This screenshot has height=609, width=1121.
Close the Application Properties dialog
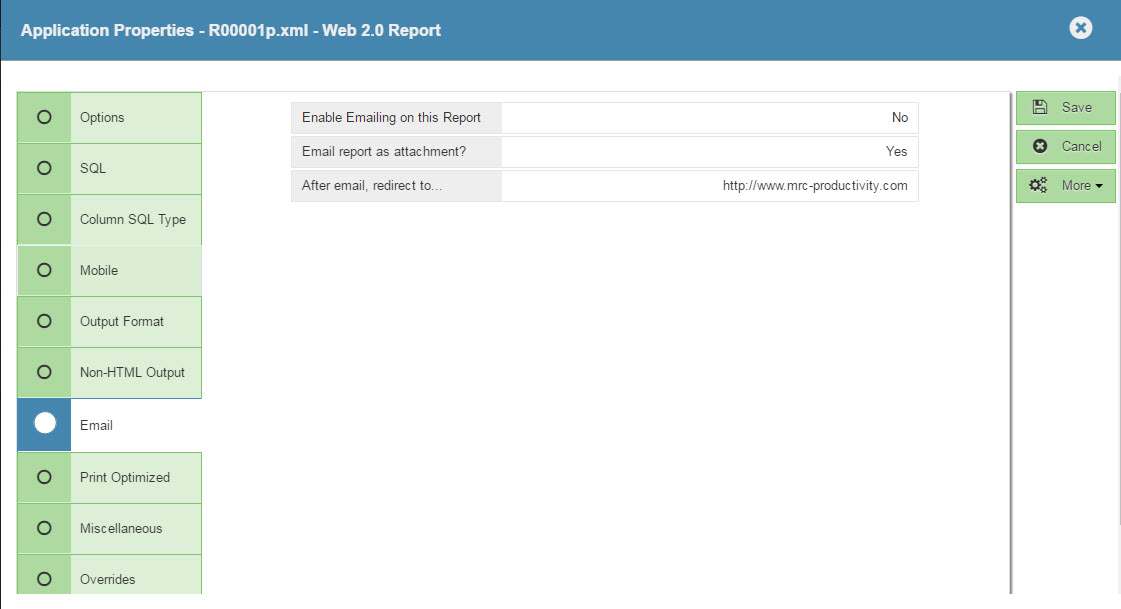click(1080, 28)
